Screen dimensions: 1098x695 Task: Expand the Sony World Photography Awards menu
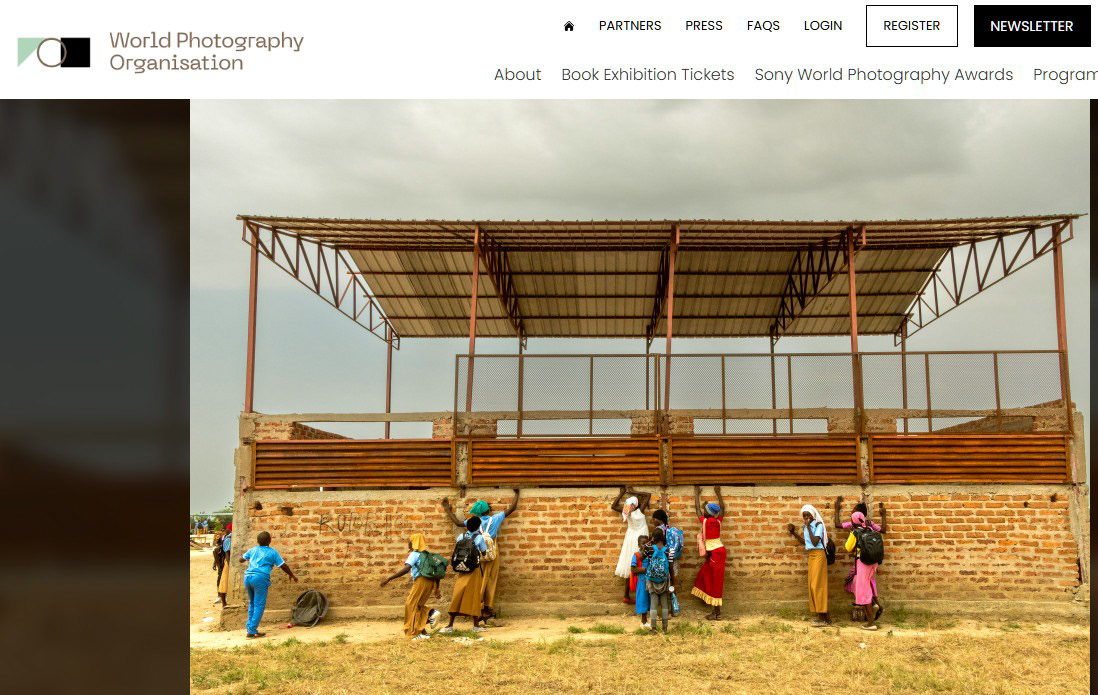pyautogui.click(x=884, y=74)
